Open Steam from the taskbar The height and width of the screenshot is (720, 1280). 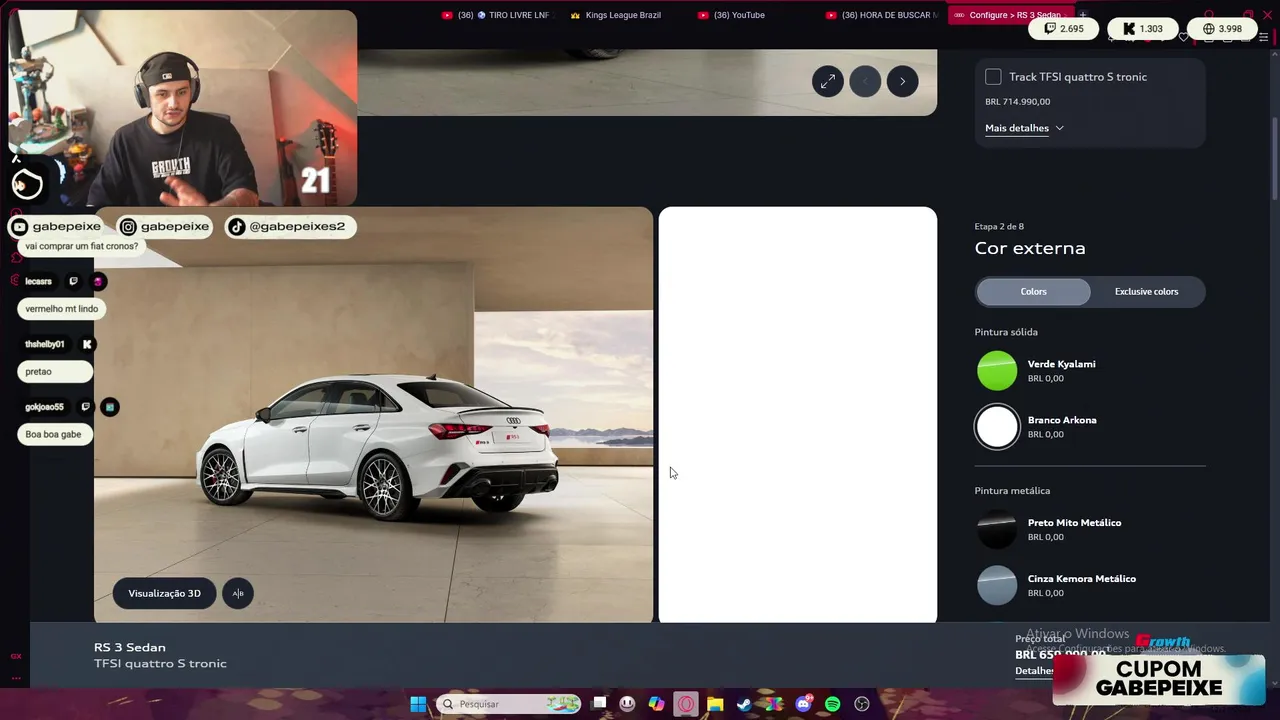744,704
